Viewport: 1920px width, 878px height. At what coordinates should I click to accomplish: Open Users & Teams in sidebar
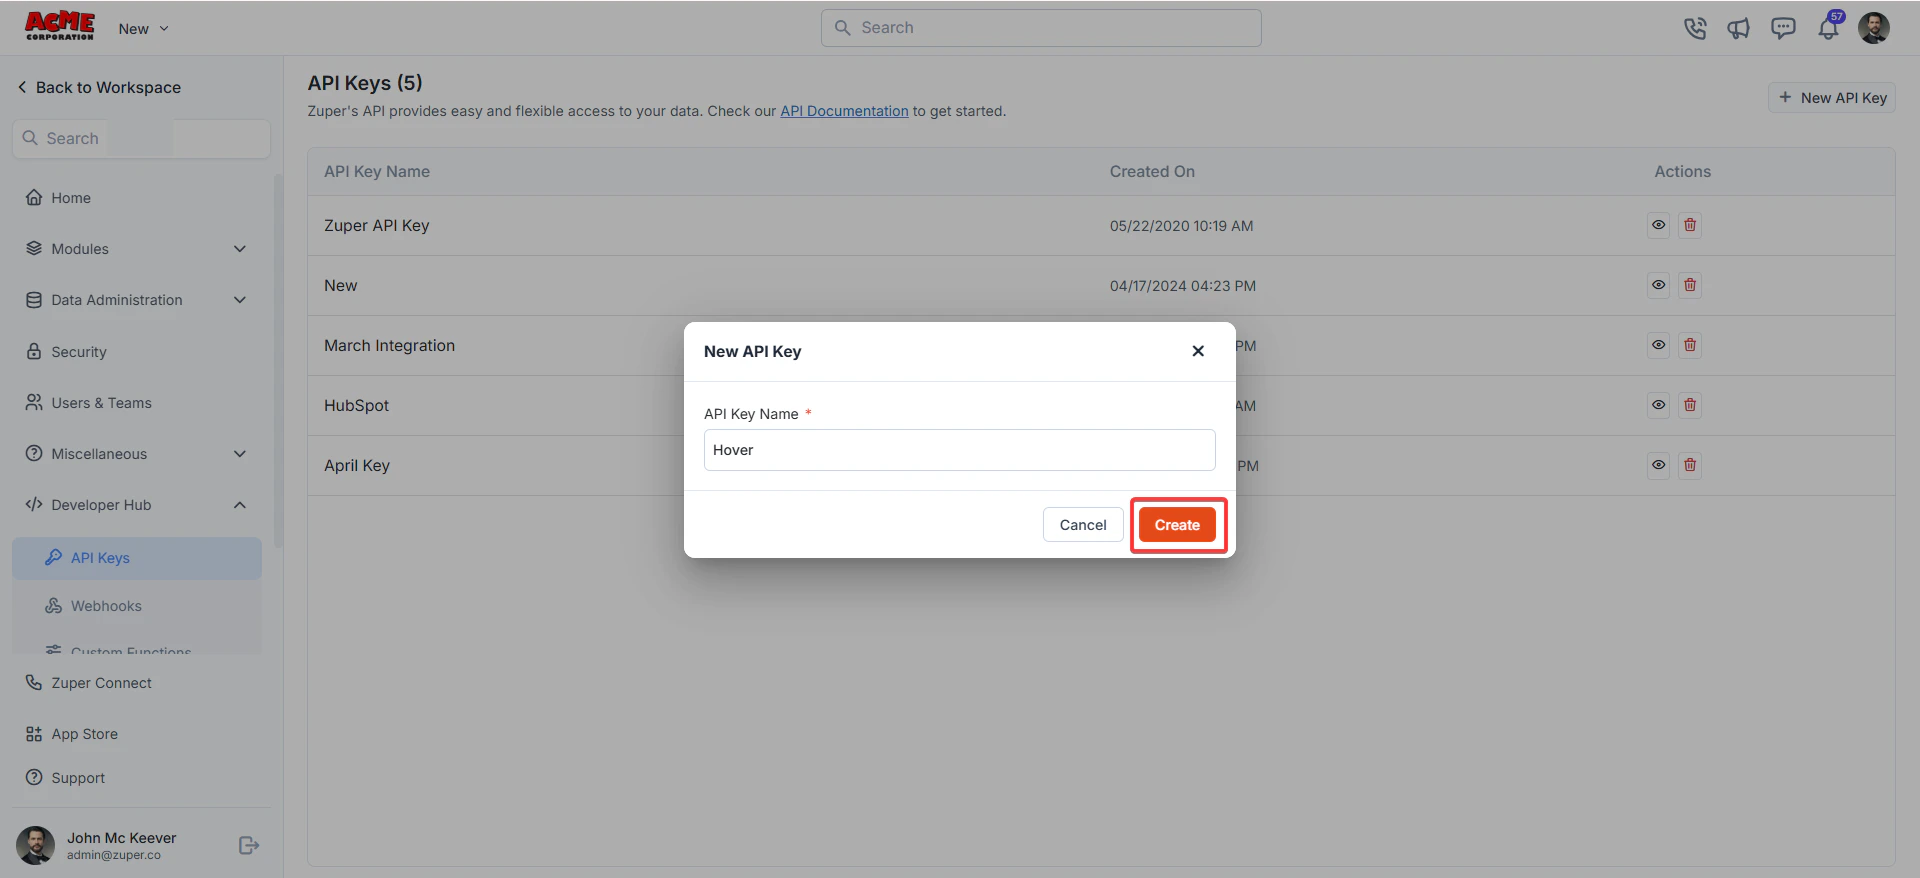88,403
